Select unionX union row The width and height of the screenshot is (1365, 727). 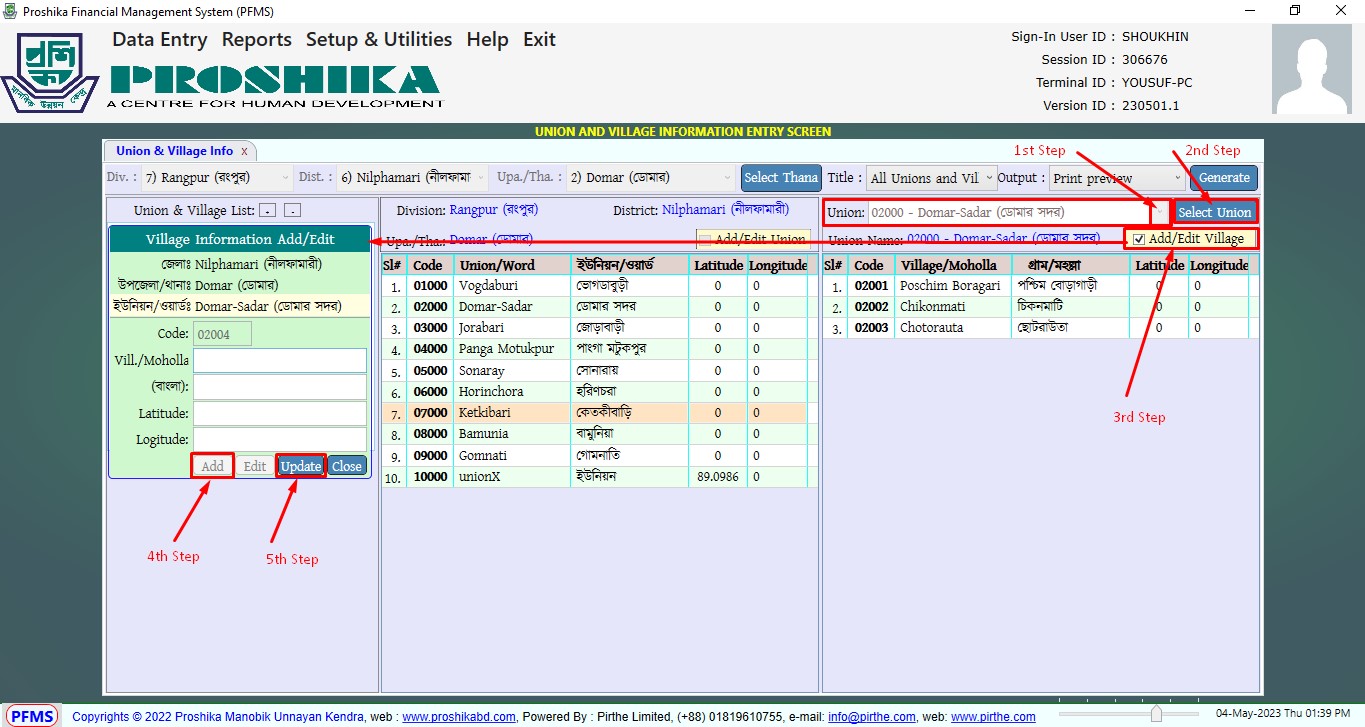click(594, 477)
